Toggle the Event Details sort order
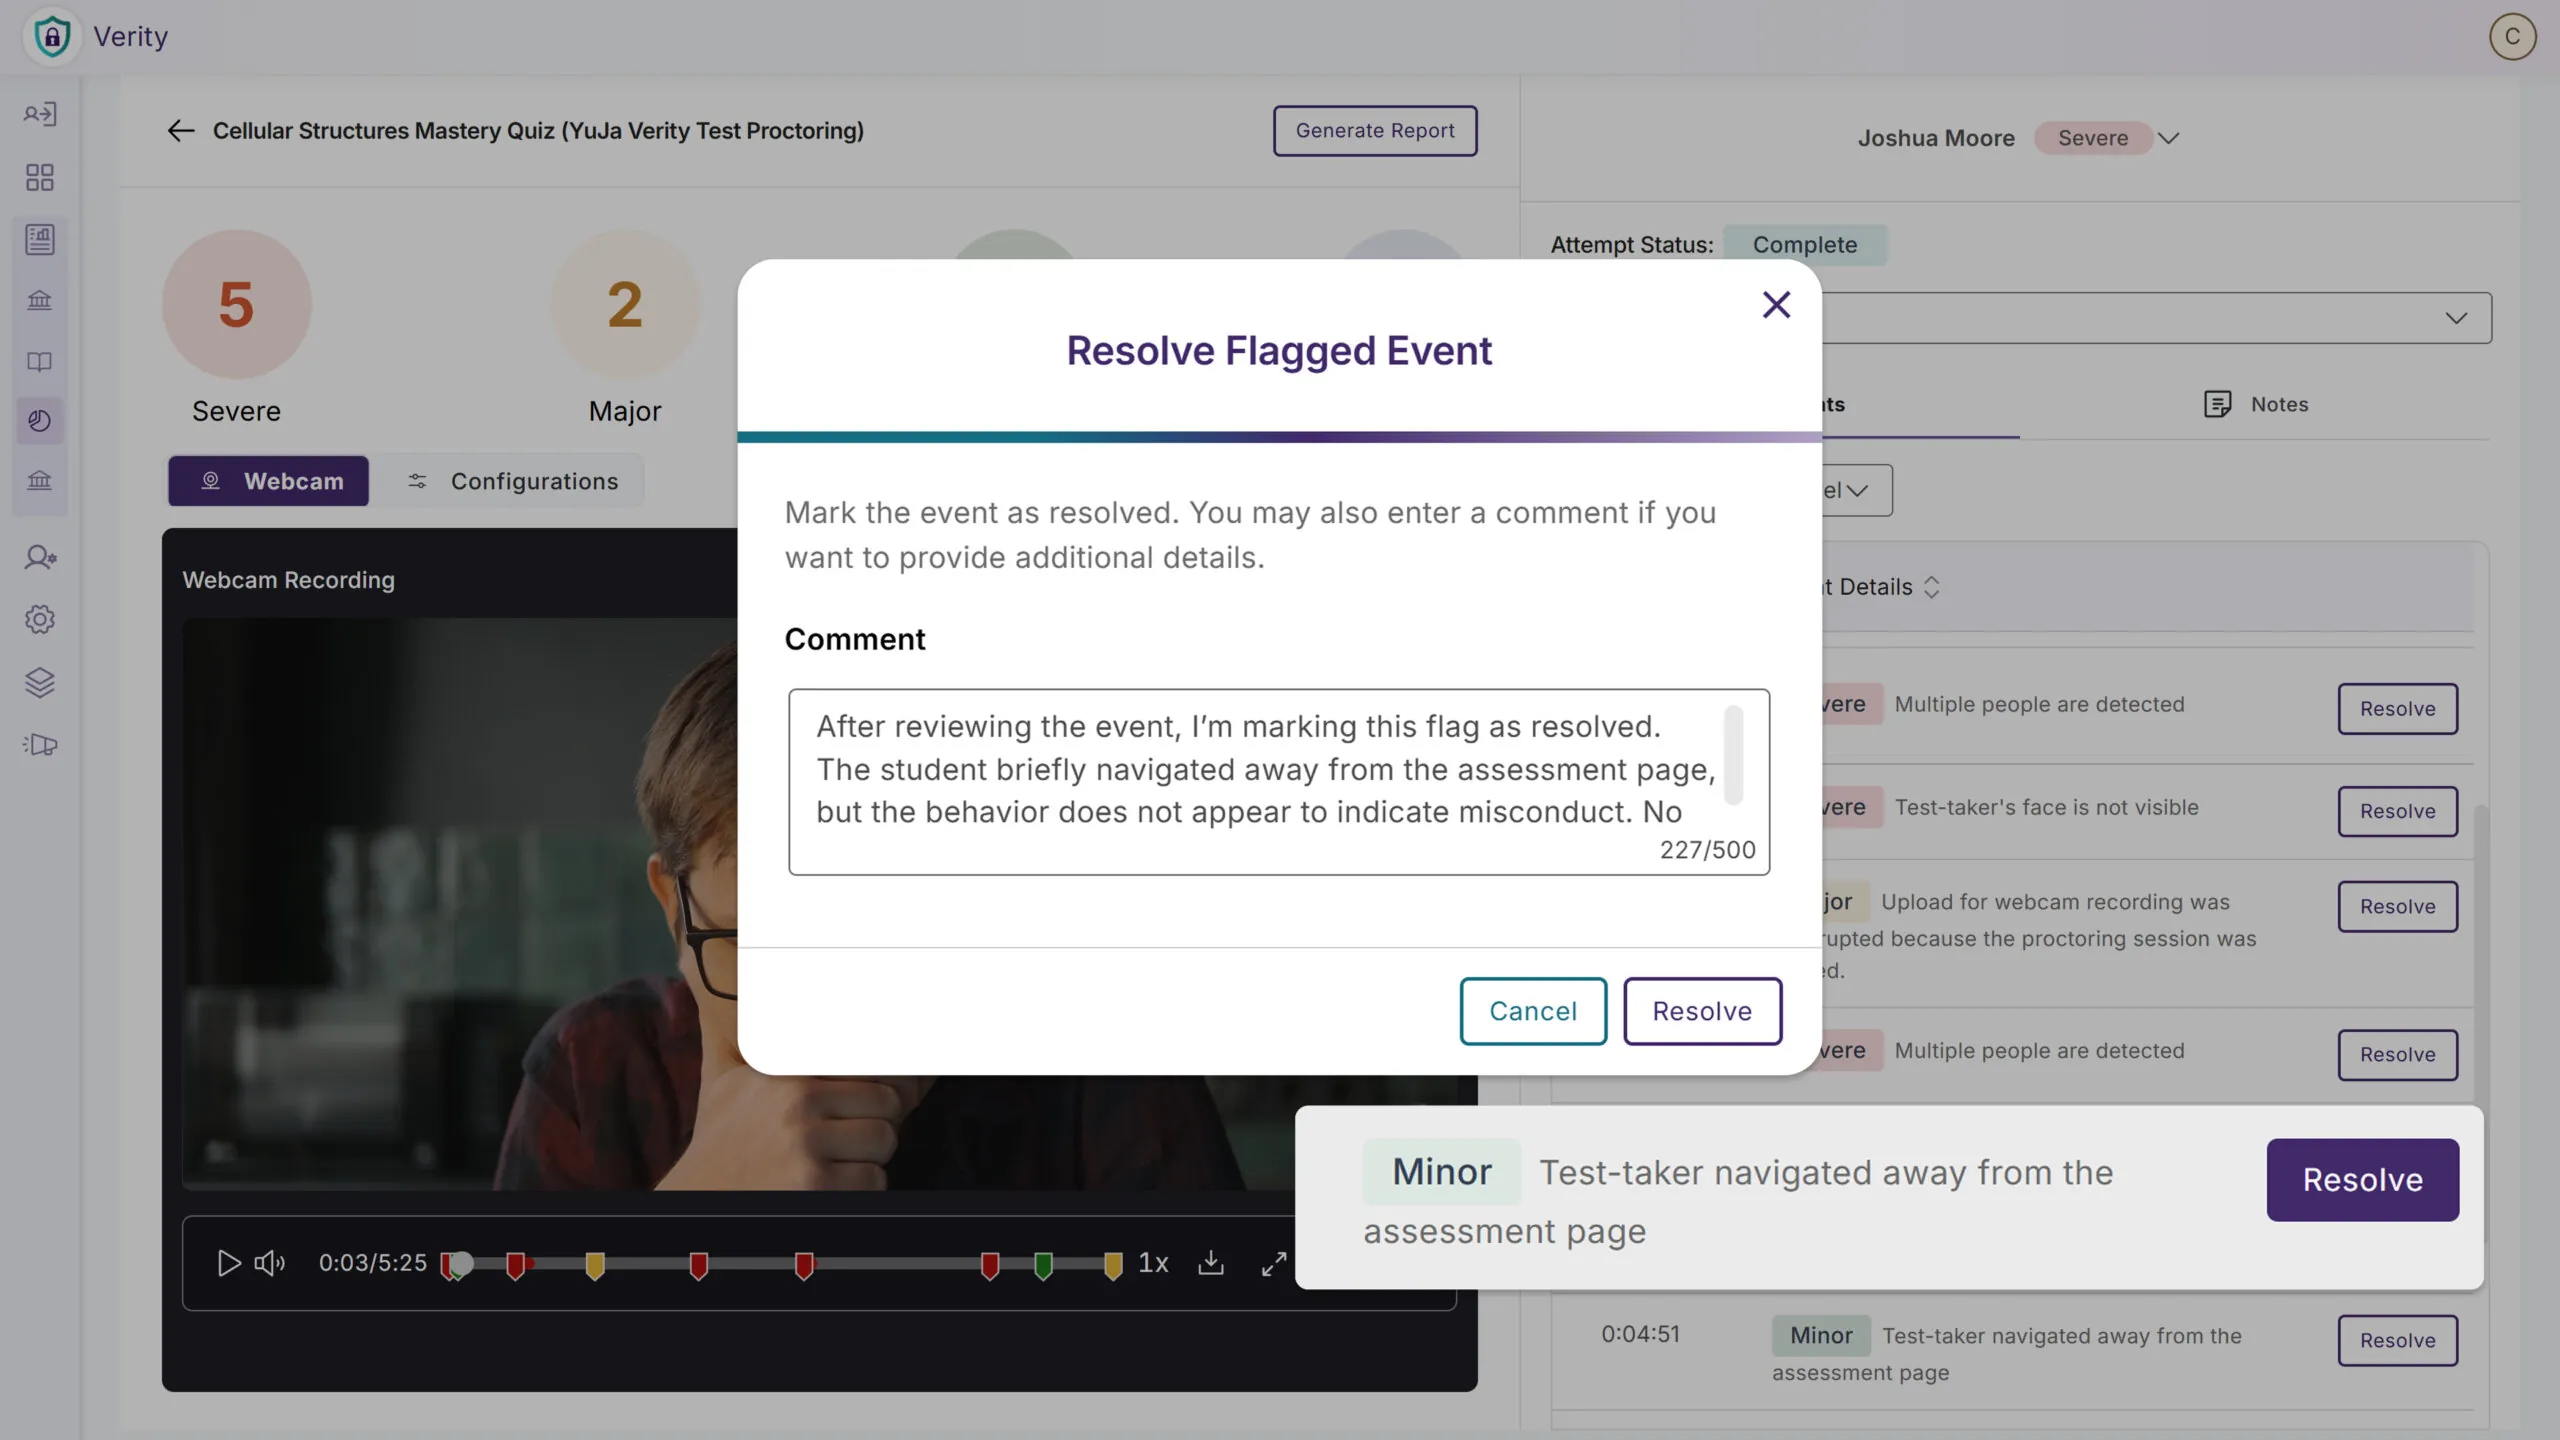 tap(1932, 587)
